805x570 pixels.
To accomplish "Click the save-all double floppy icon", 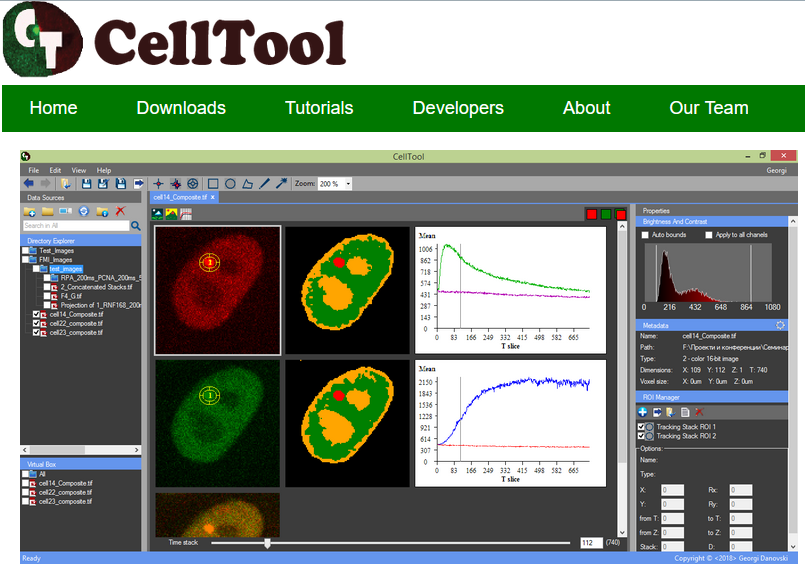I will click(121, 183).
